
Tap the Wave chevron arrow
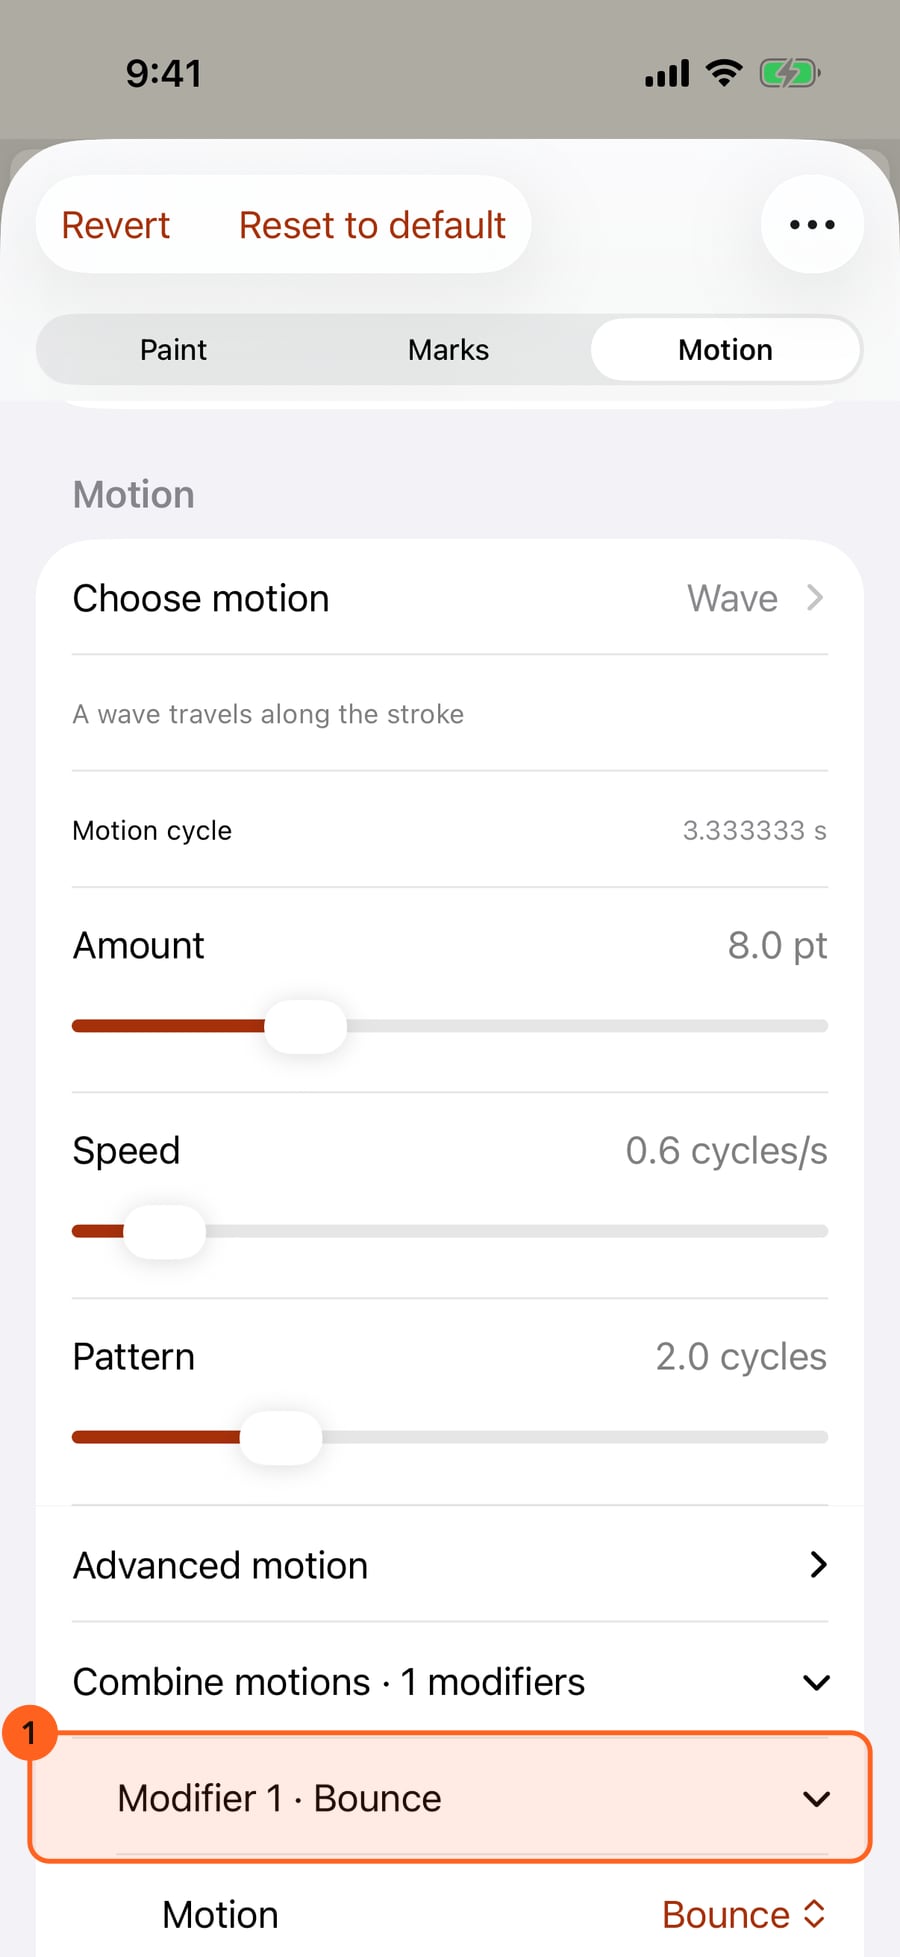[815, 598]
